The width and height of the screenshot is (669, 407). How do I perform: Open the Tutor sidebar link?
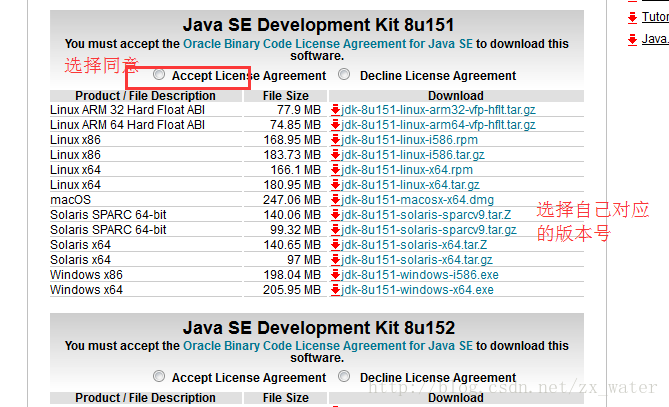pos(655,17)
